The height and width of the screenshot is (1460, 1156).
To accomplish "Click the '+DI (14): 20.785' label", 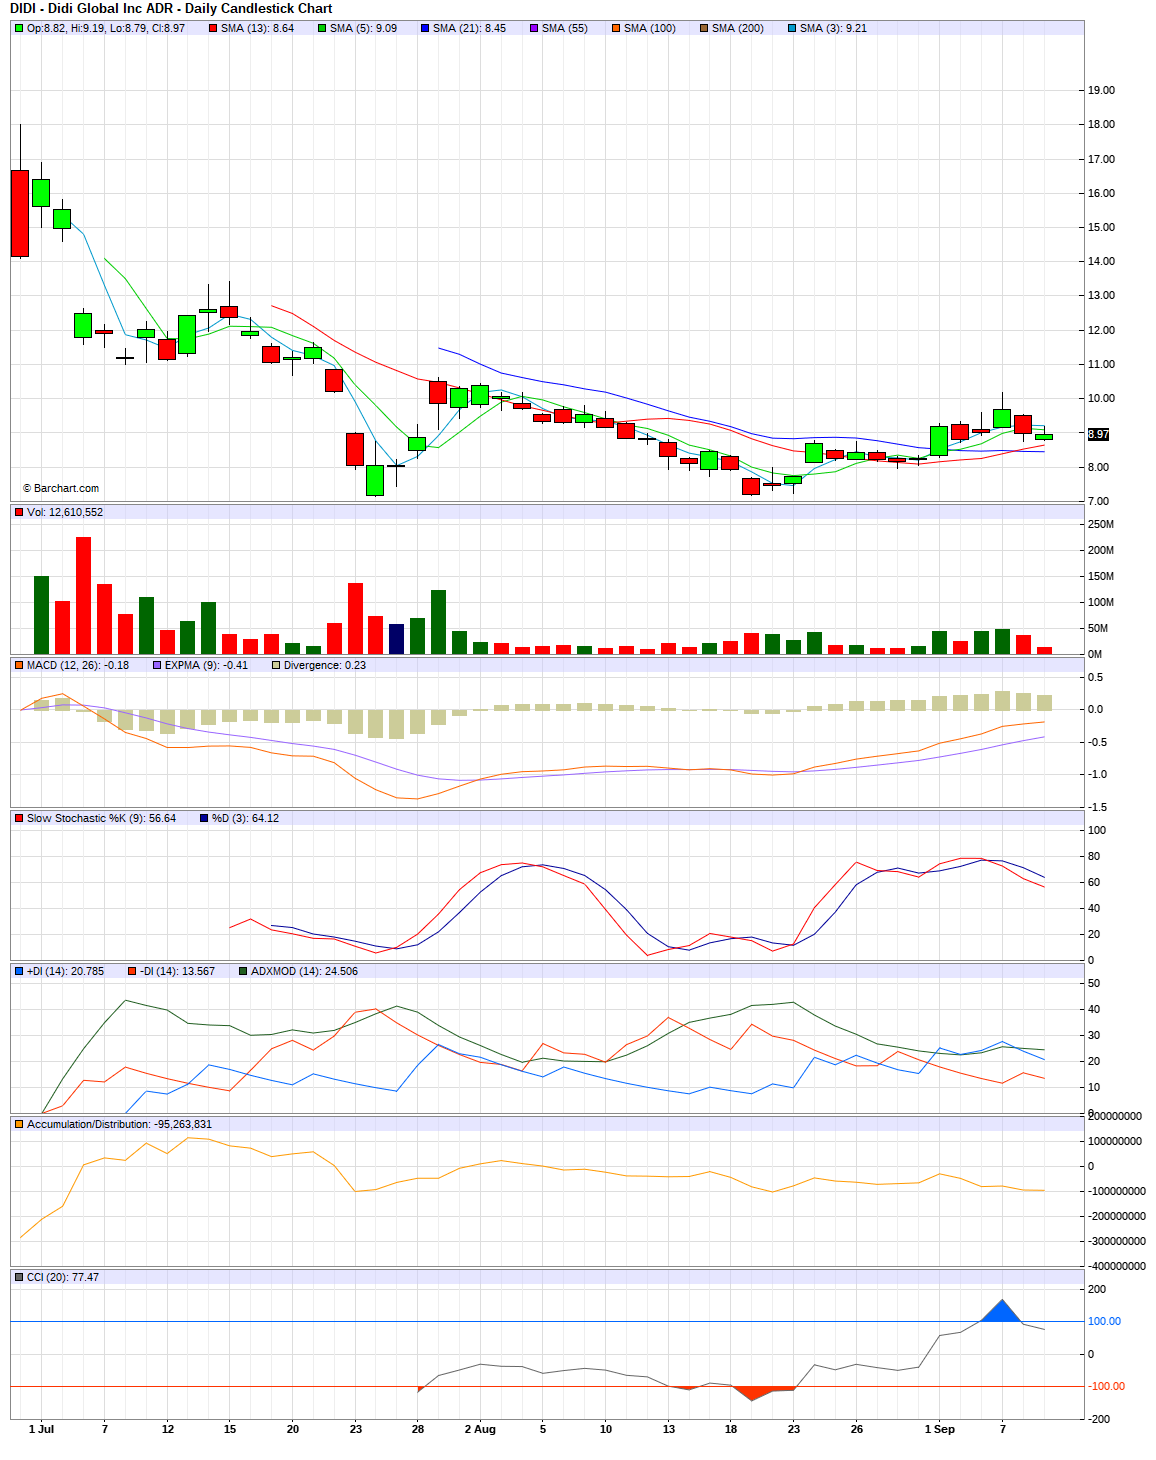I will pos(66,971).
